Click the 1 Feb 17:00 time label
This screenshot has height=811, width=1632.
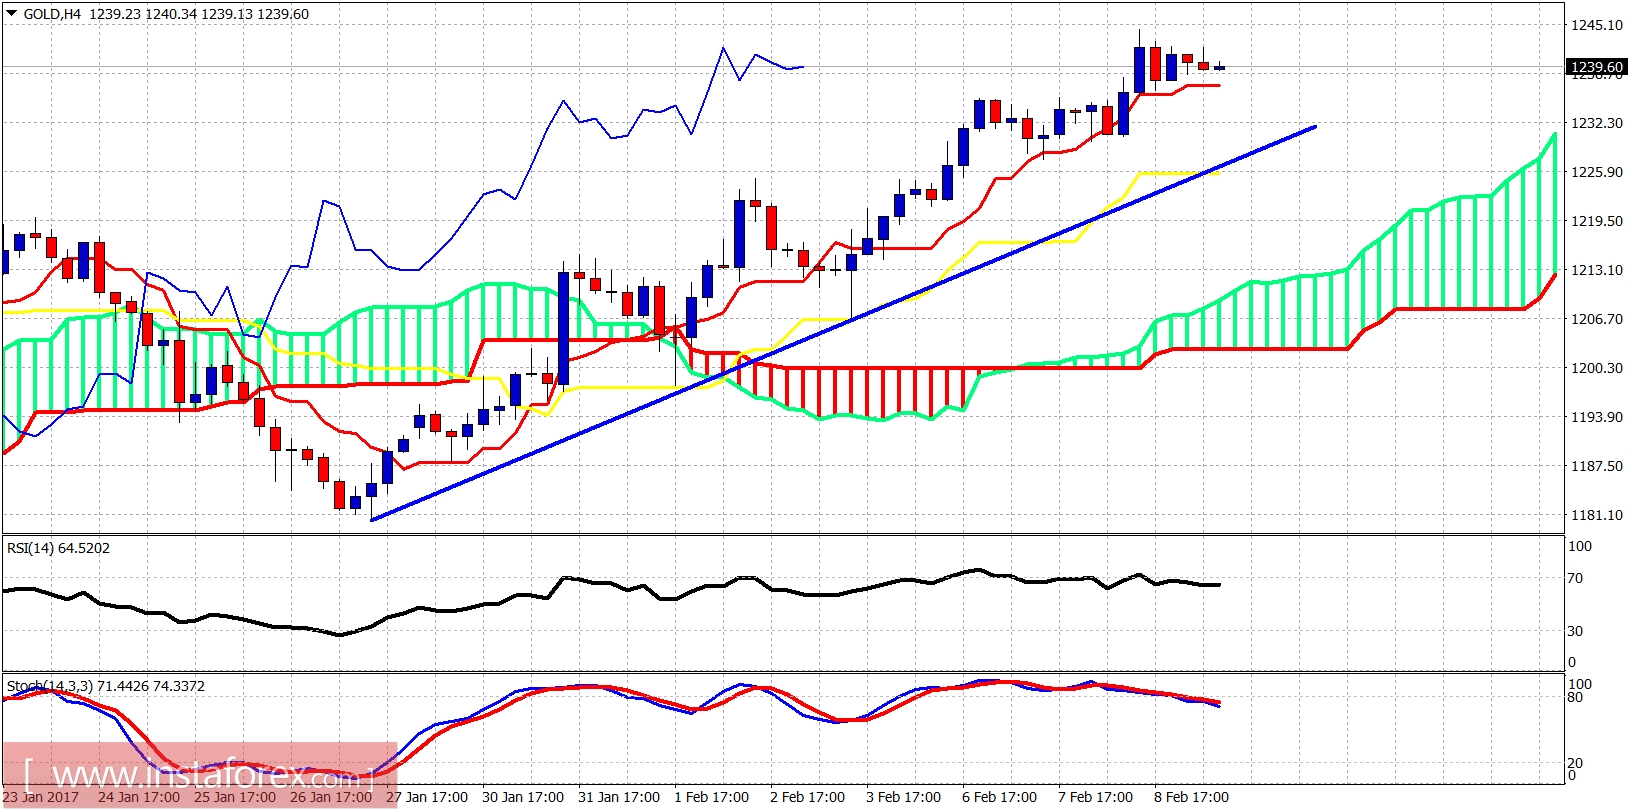712,797
